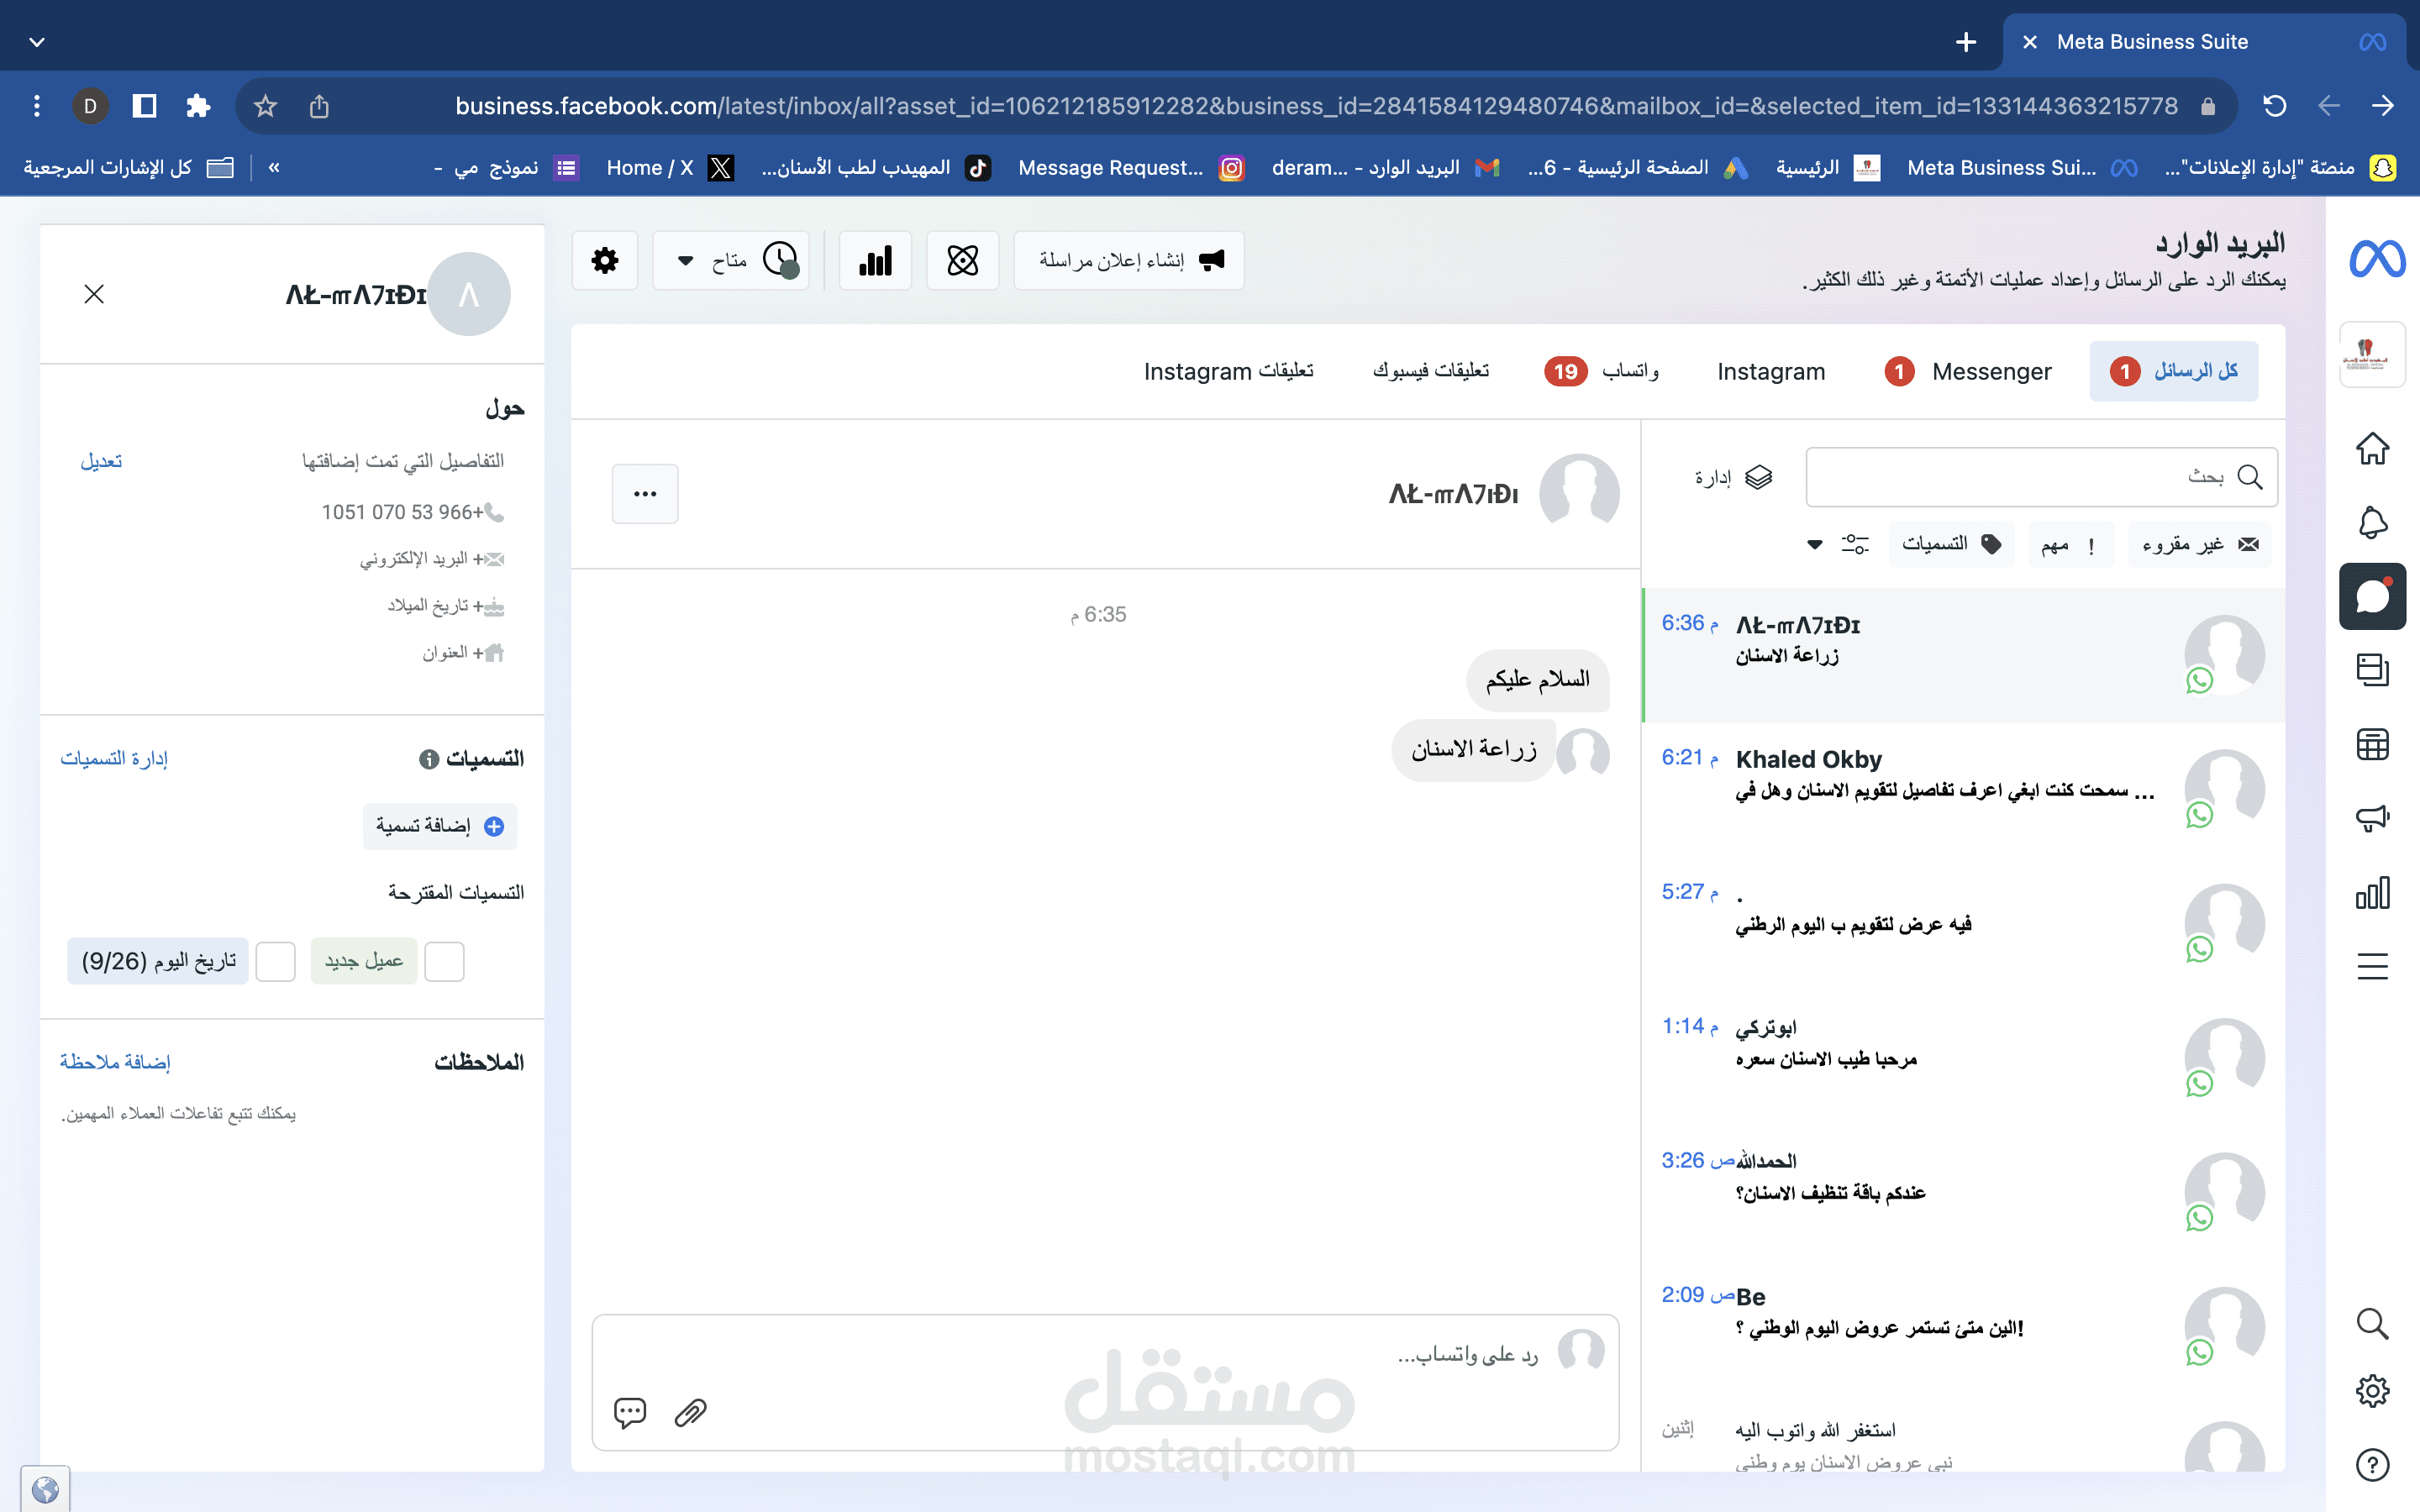Click إدارة التسميات link

point(114,759)
